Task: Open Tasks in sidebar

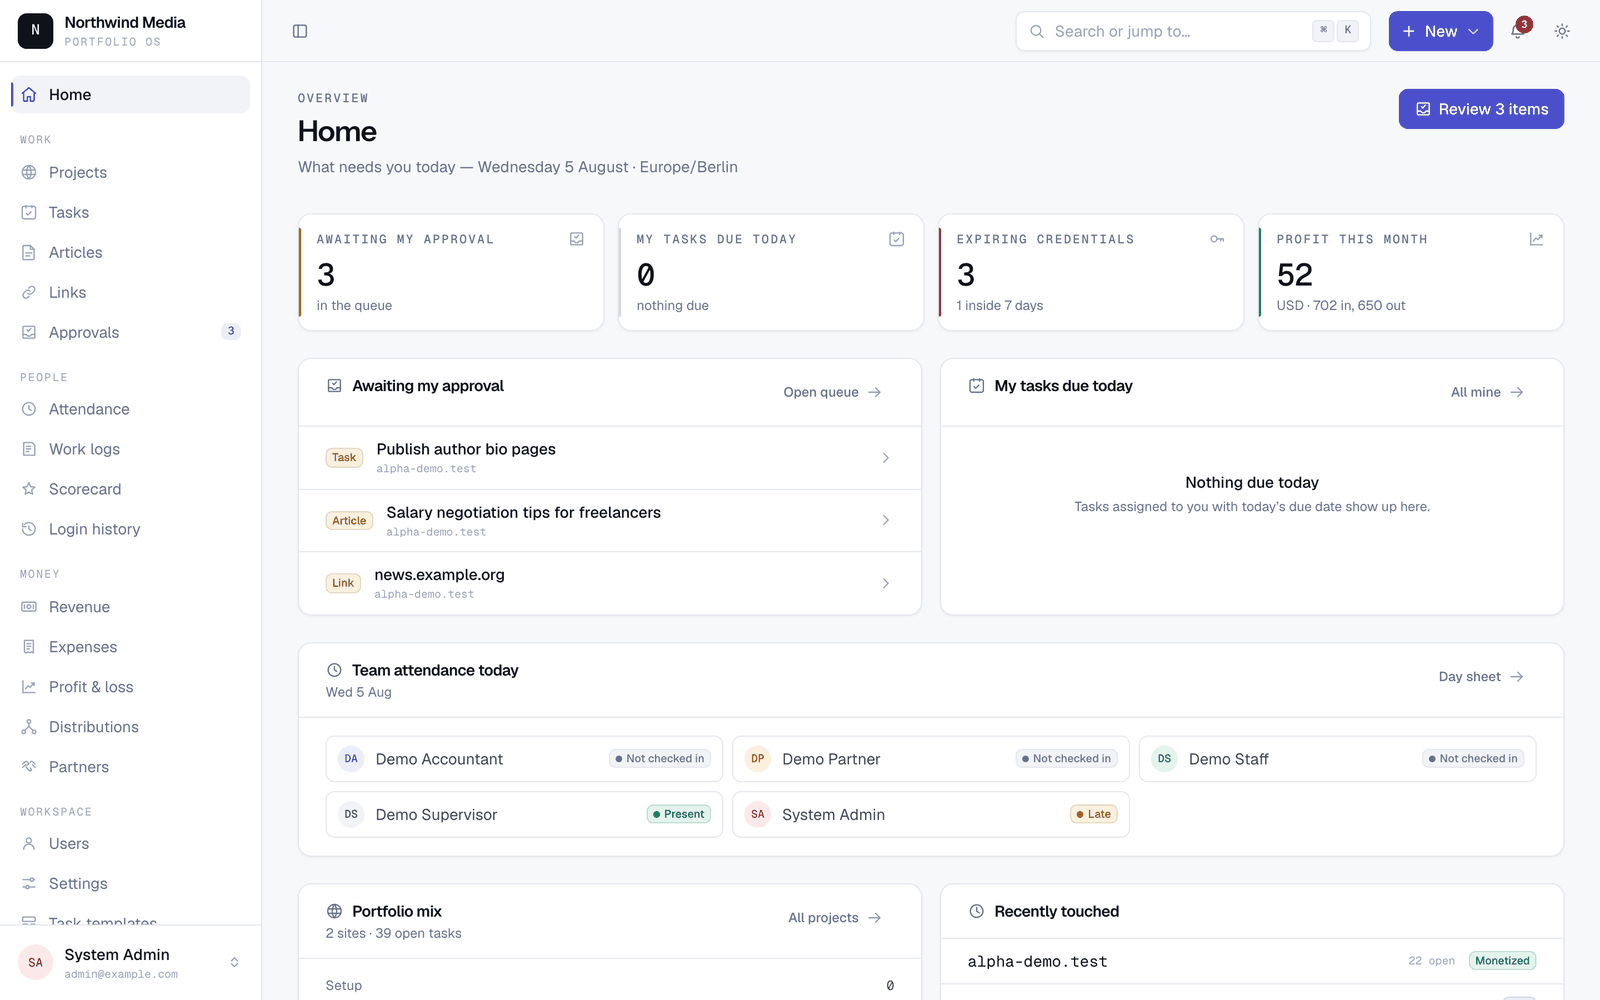Action: [x=130, y=212]
